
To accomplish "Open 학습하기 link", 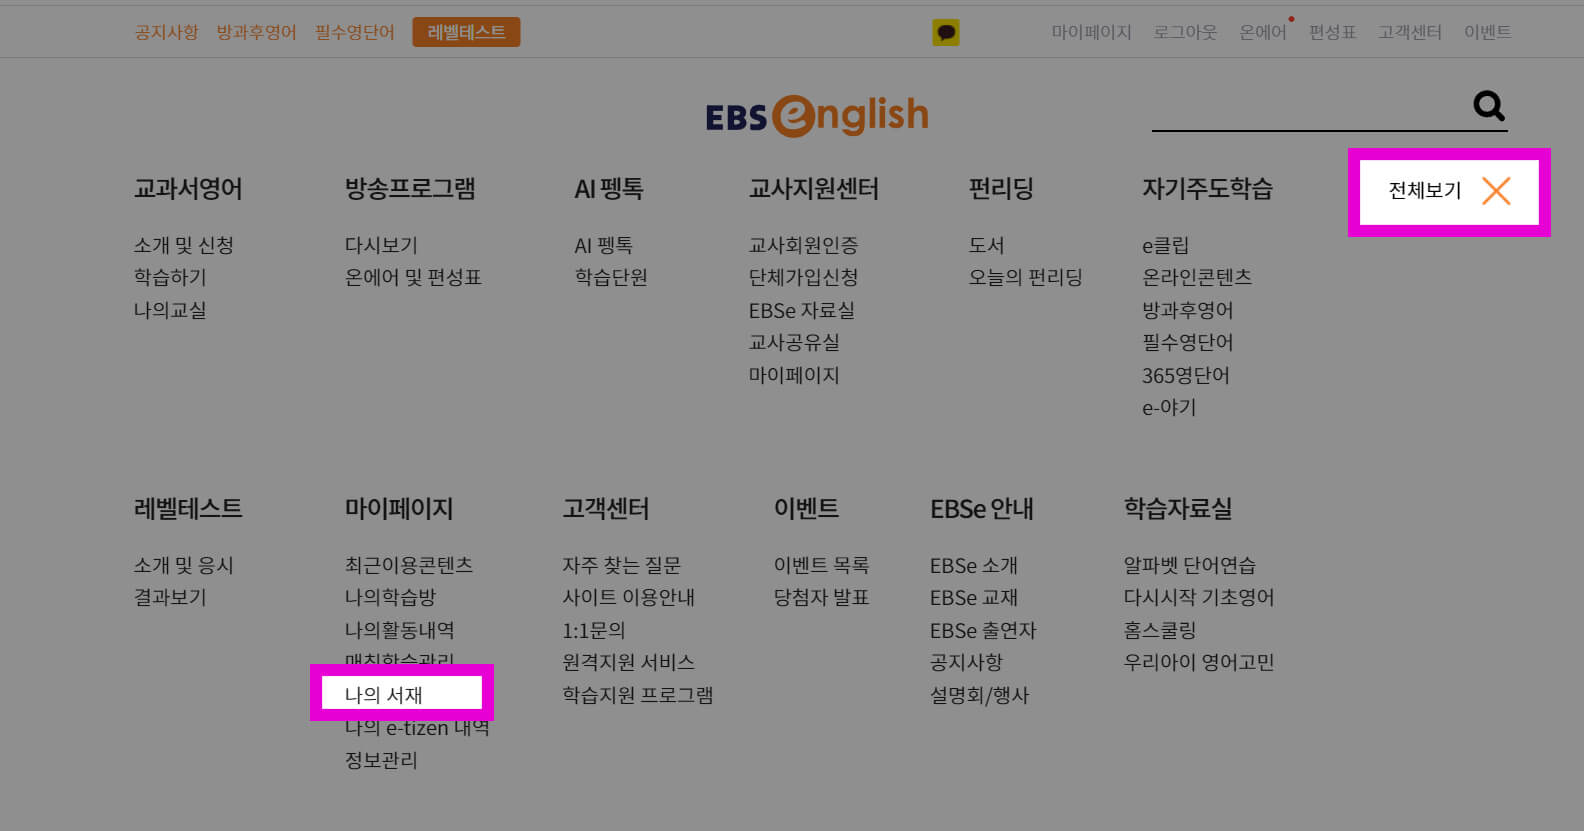I will tap(170, 277).
